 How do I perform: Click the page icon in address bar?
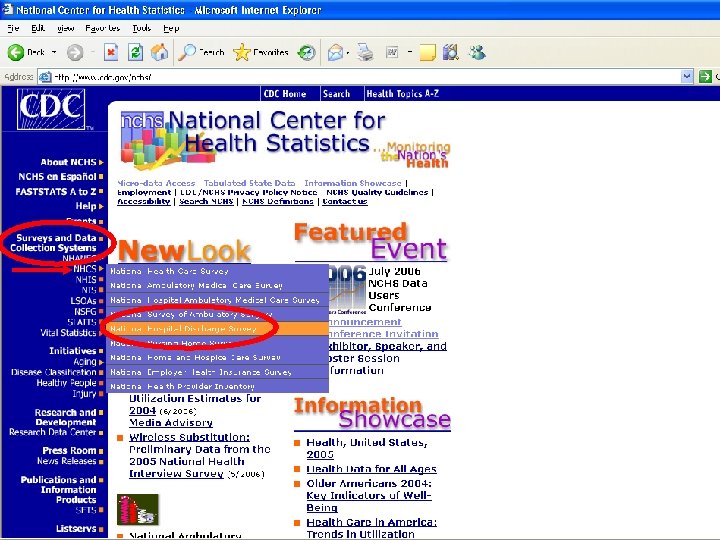45,77
